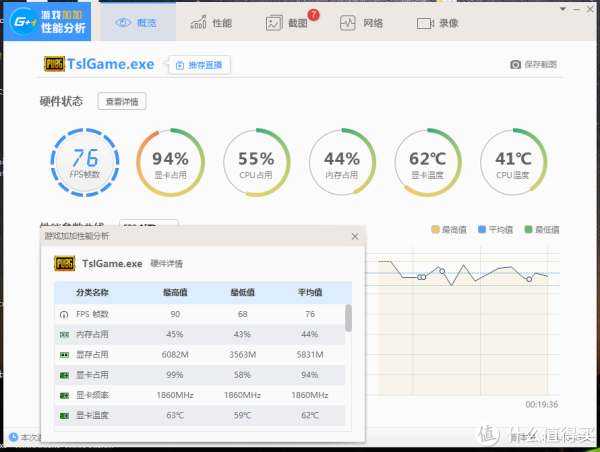The image size is (600, 452).
Task: Open the 录像 recording tab
Action: click(x=437, y=23)
